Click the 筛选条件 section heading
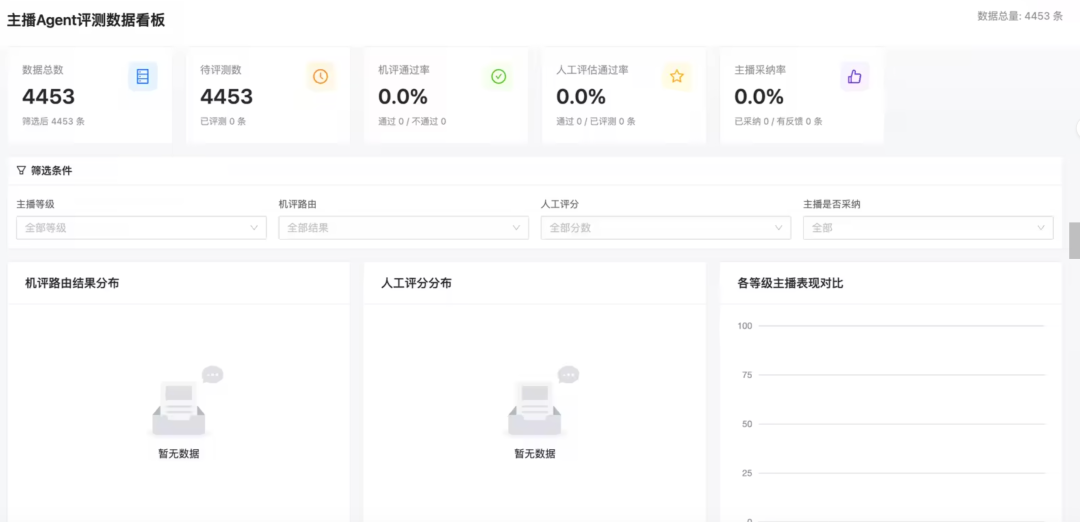The height and width of the screenshot is (522, 1080). pos(51,171)
